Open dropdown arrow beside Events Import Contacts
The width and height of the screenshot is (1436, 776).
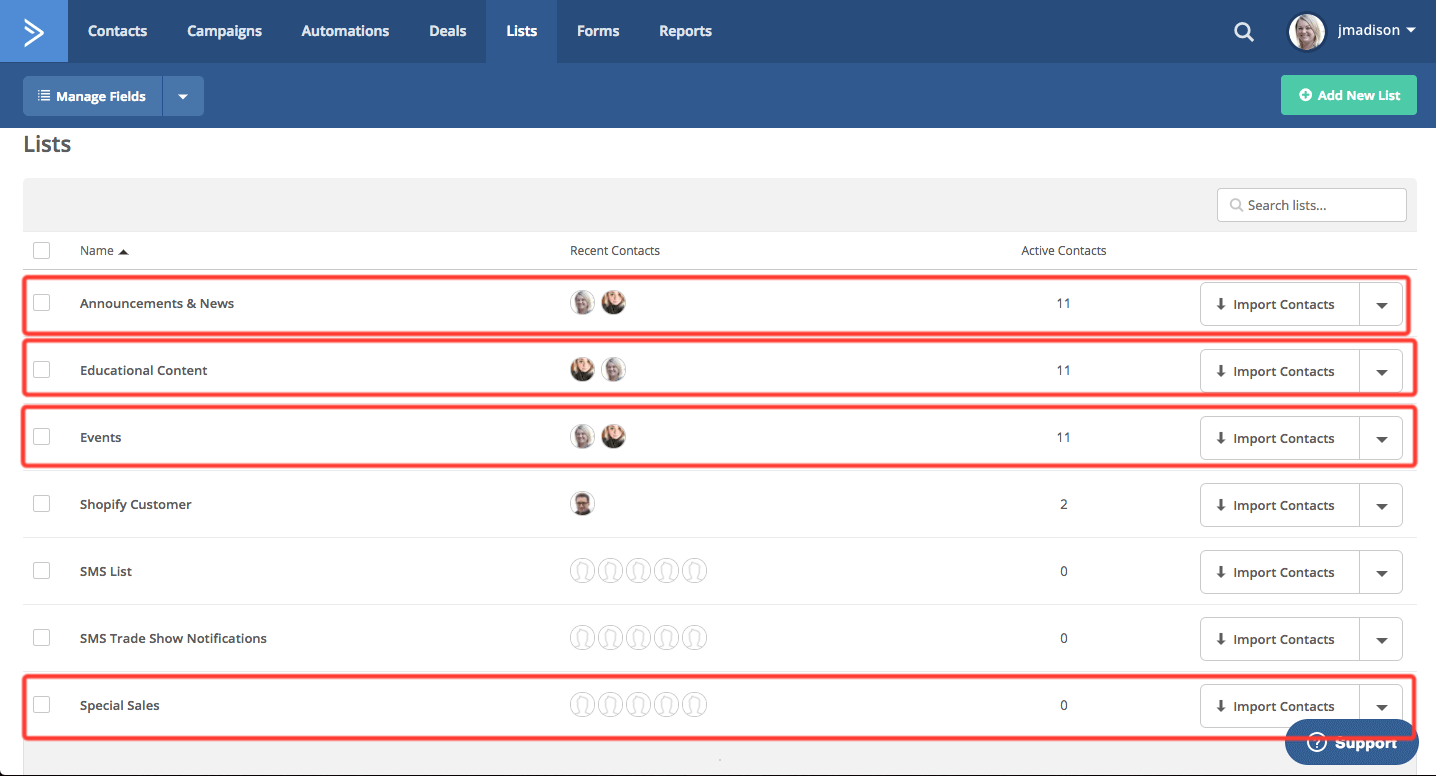(x=1381, y=438)
